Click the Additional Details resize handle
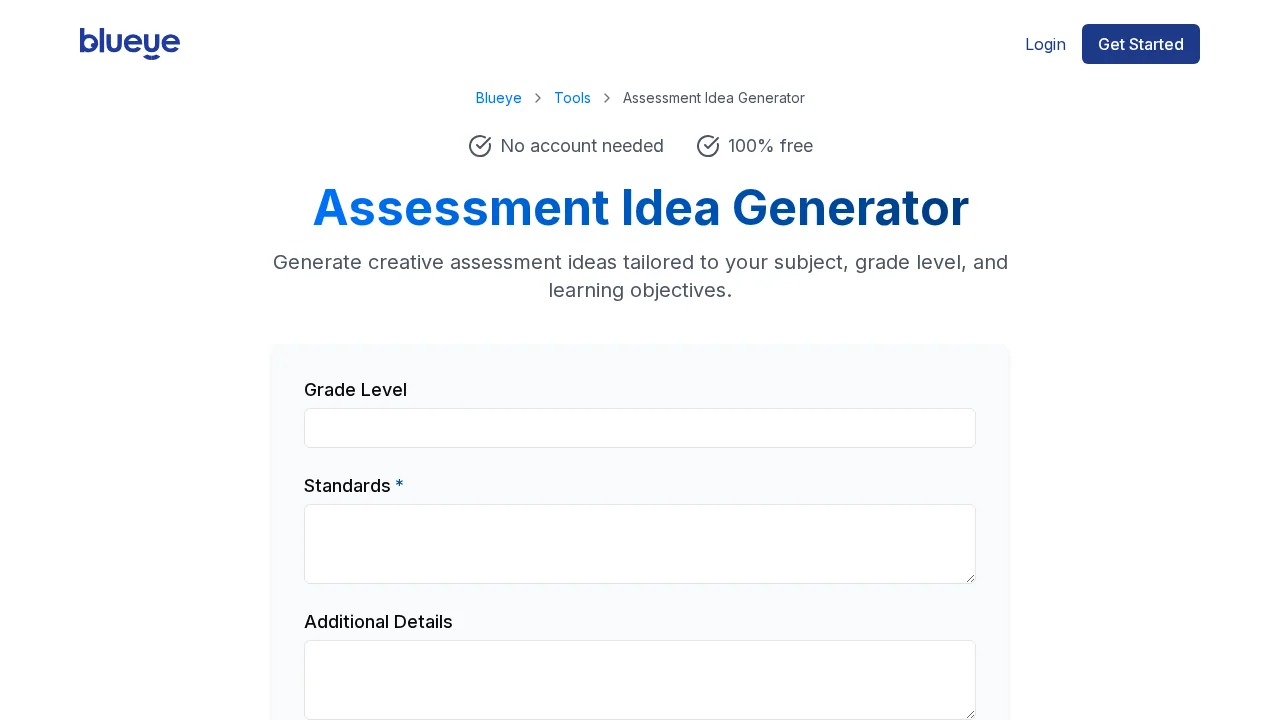The height and width of the screenshot is (720, 1280). tap(969, 714)
